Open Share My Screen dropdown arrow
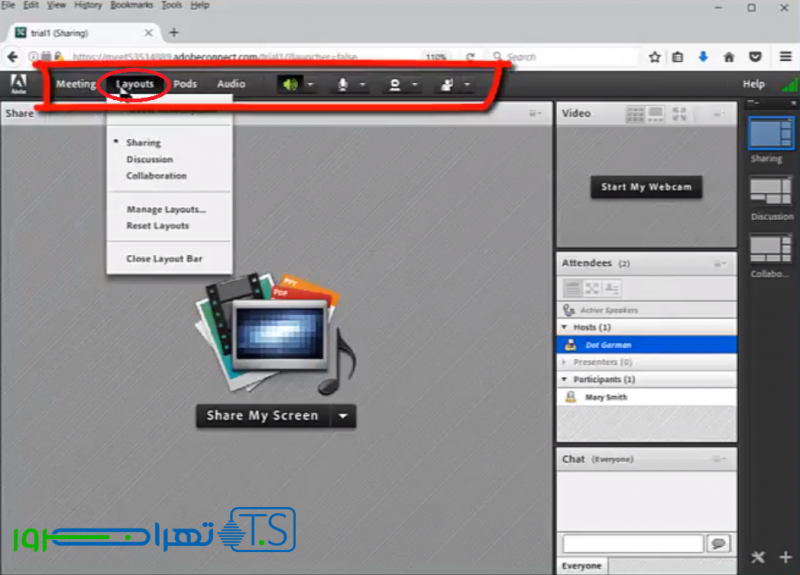The image size is (800, 575). point(343,416)
